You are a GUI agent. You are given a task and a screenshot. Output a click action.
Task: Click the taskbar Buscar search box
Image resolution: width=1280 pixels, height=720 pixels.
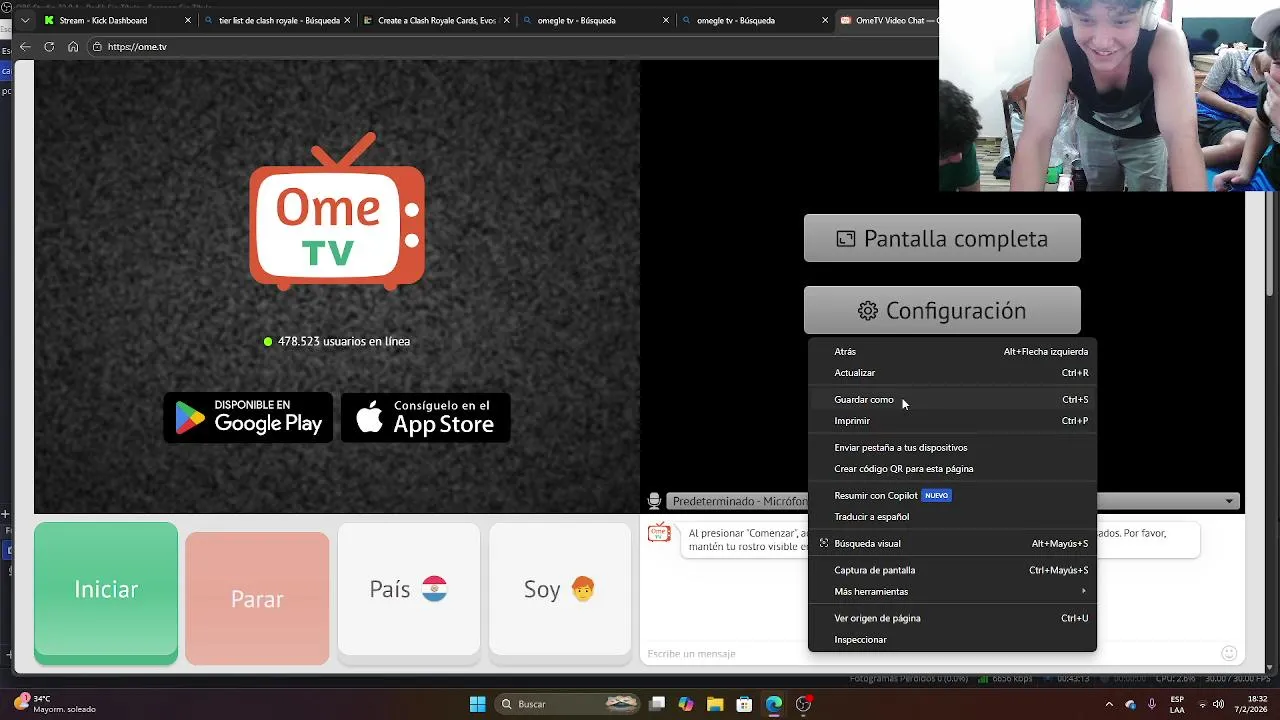[x=568, y=704]
